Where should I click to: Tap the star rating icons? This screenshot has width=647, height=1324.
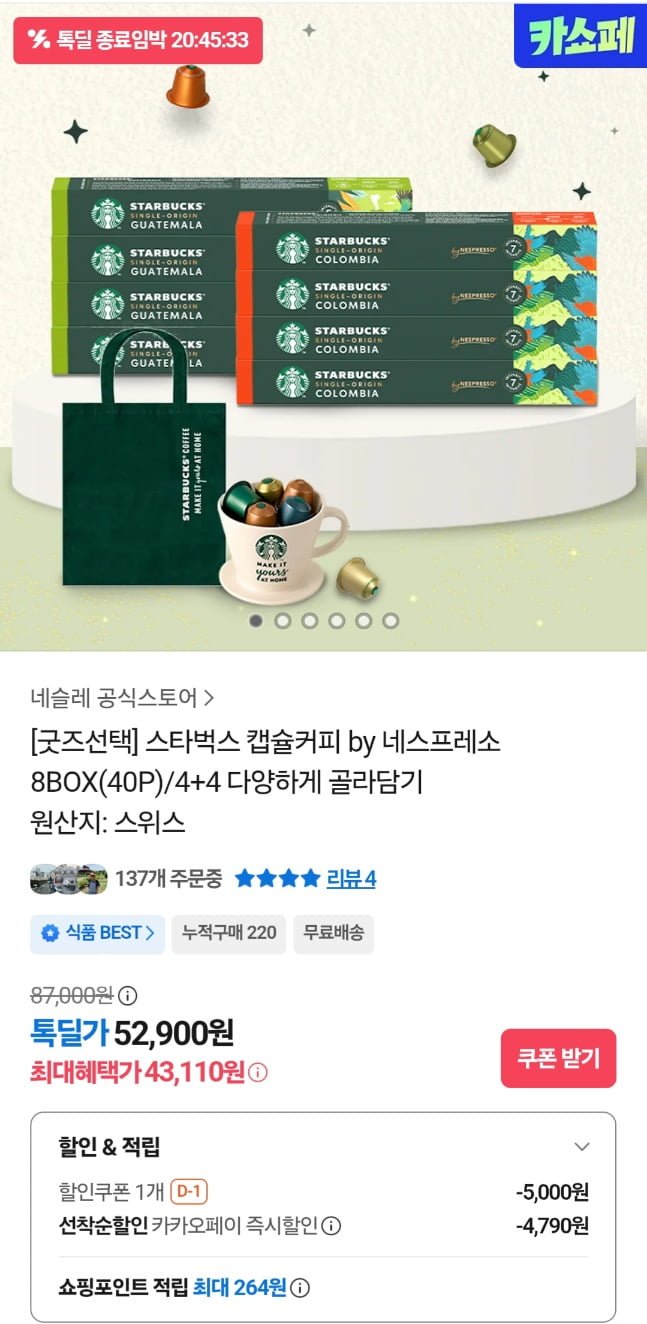coord(278,879)
